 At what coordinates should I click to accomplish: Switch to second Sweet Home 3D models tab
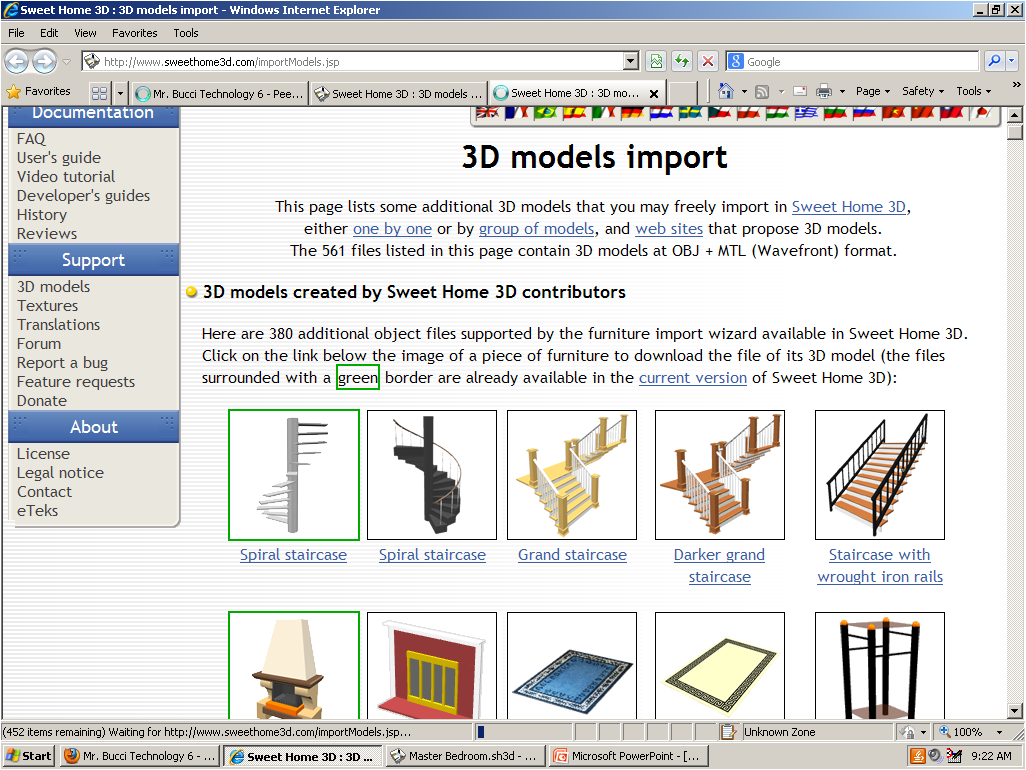tap(399, 94)
